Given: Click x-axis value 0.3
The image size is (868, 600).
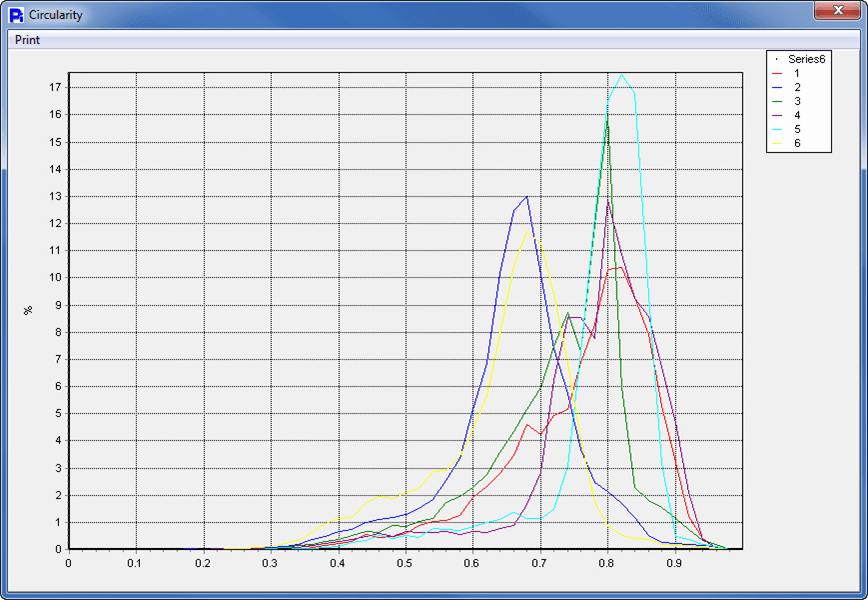Looking at the screenshot, I should (x=268, y=563).
